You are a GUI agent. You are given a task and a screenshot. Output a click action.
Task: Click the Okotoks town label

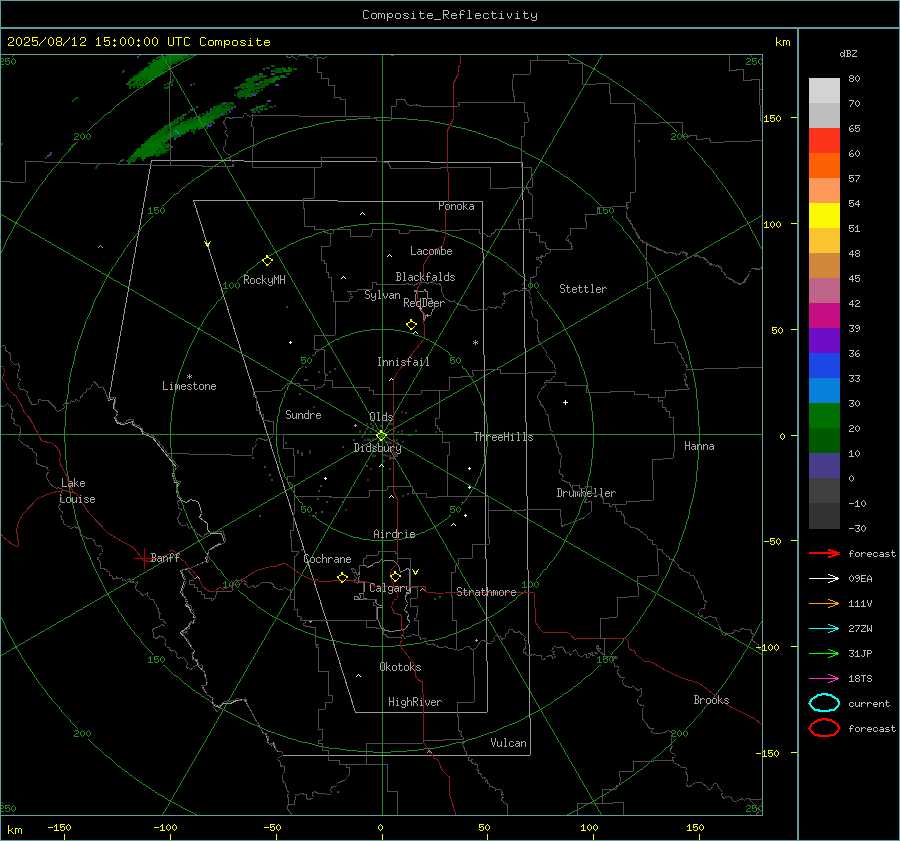click(x=400, y=667)
